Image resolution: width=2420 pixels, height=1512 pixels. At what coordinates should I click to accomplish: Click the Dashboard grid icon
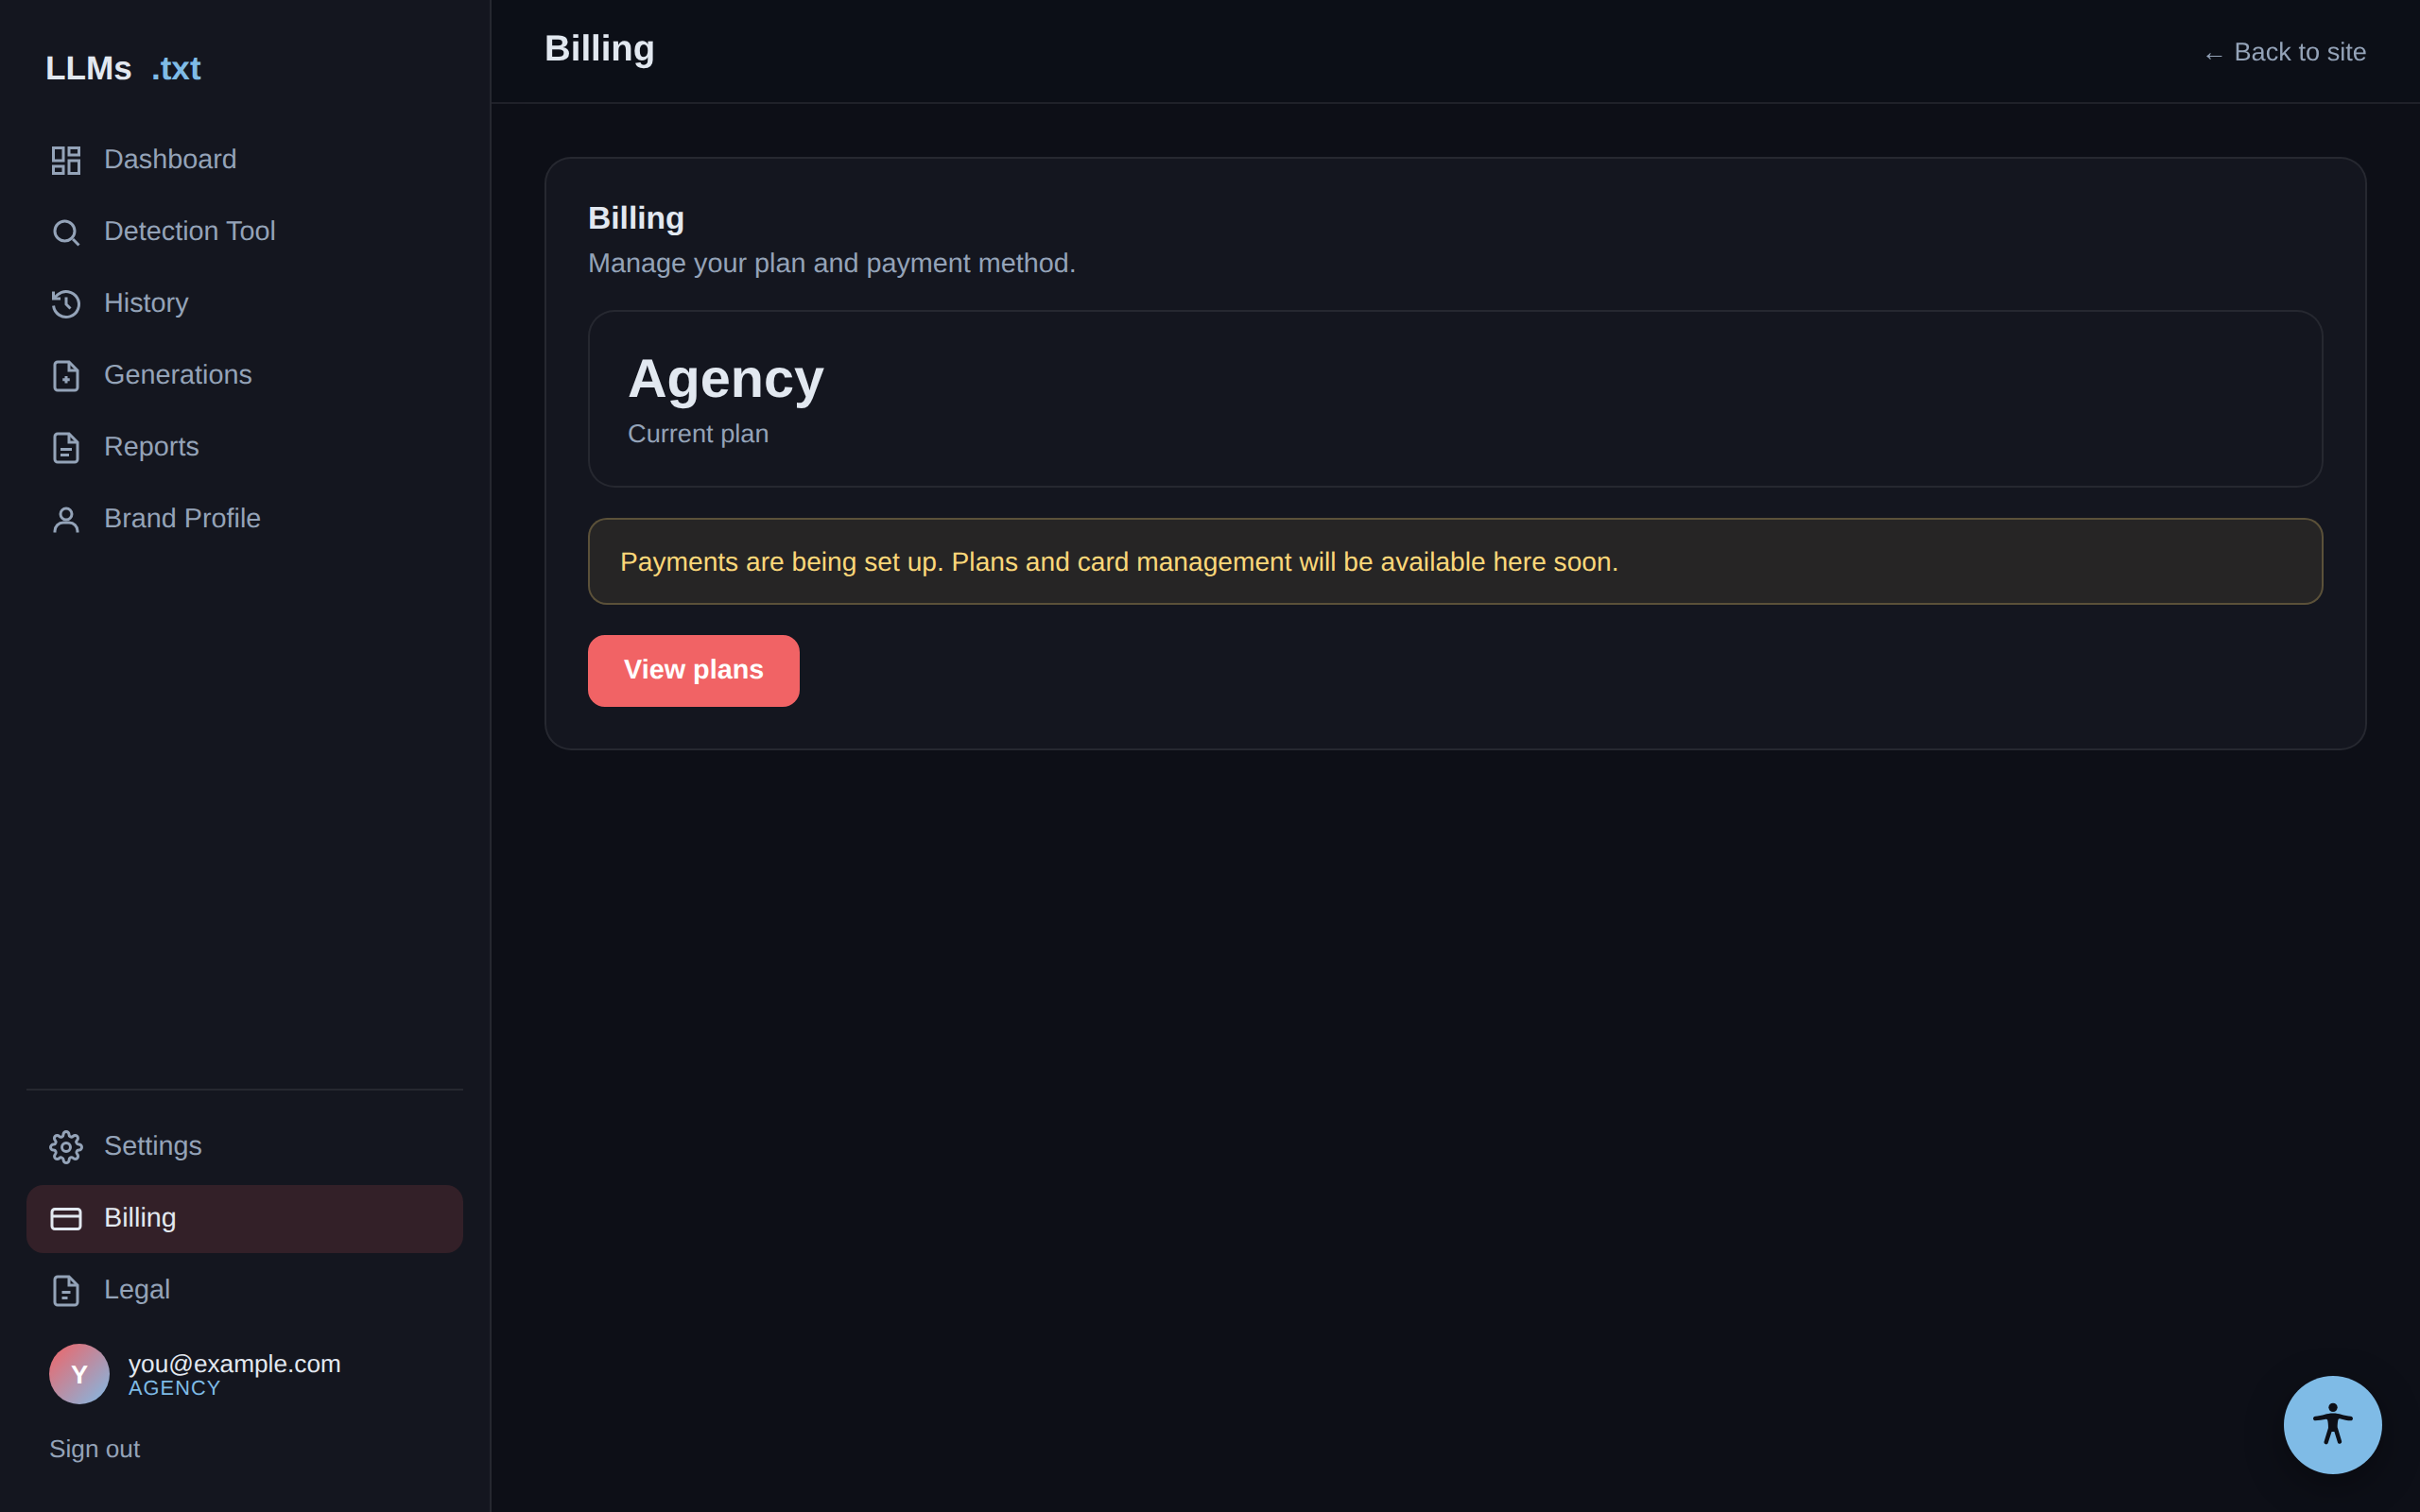tap(66, 160)
